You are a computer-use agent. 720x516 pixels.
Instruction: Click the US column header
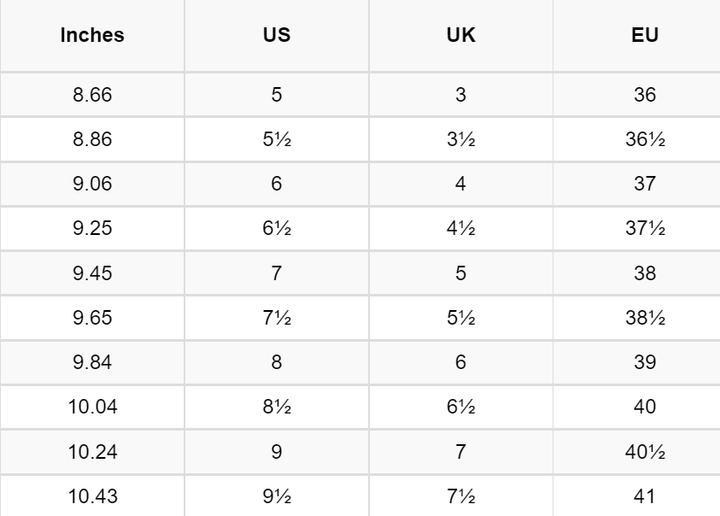276,35
